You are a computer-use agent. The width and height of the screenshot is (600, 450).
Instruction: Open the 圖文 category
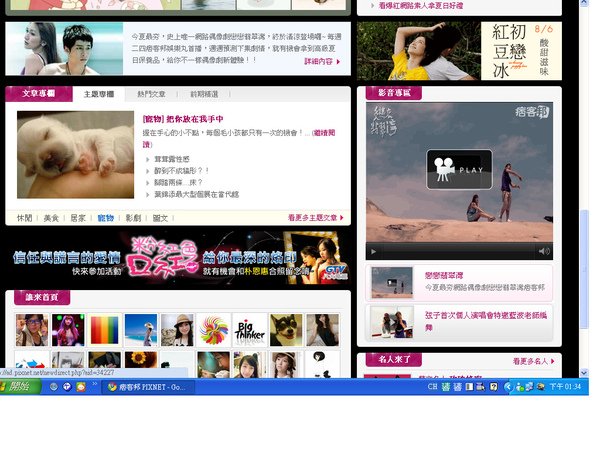[160, 218]
